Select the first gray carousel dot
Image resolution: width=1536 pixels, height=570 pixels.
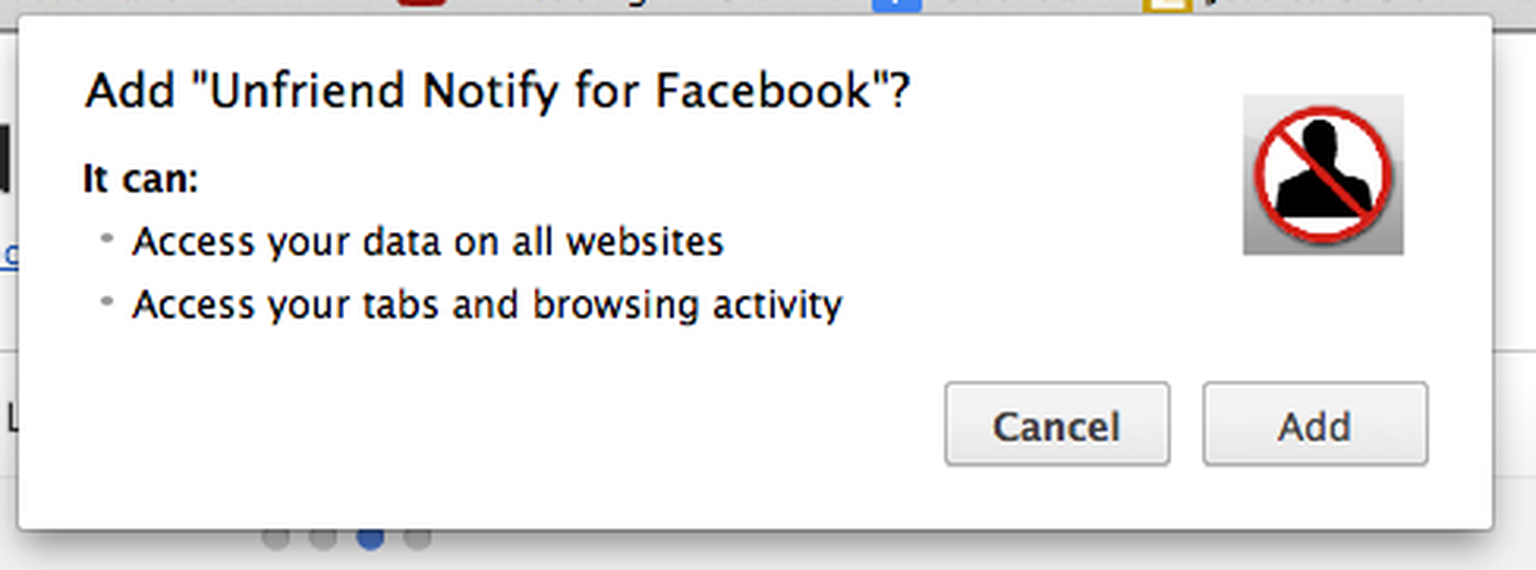[x=276, y=538]
